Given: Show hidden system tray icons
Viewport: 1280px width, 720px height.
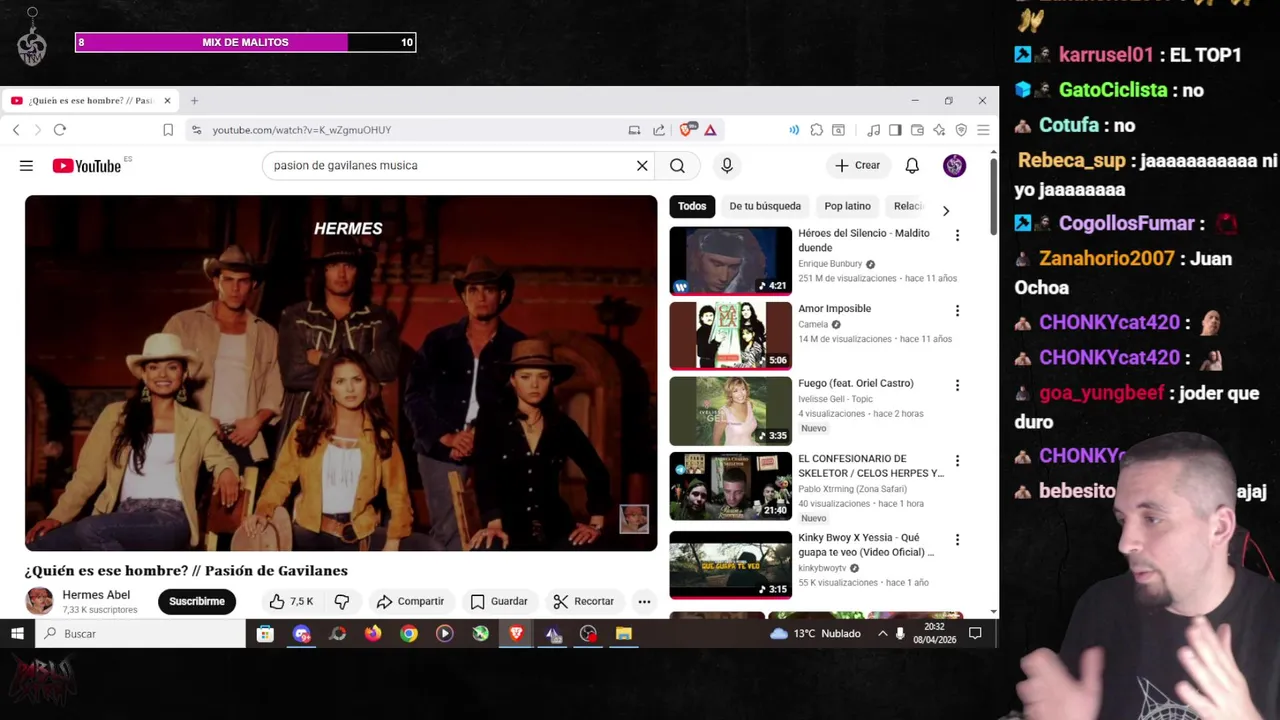Looking at the screenshot, I should [882, 633].
